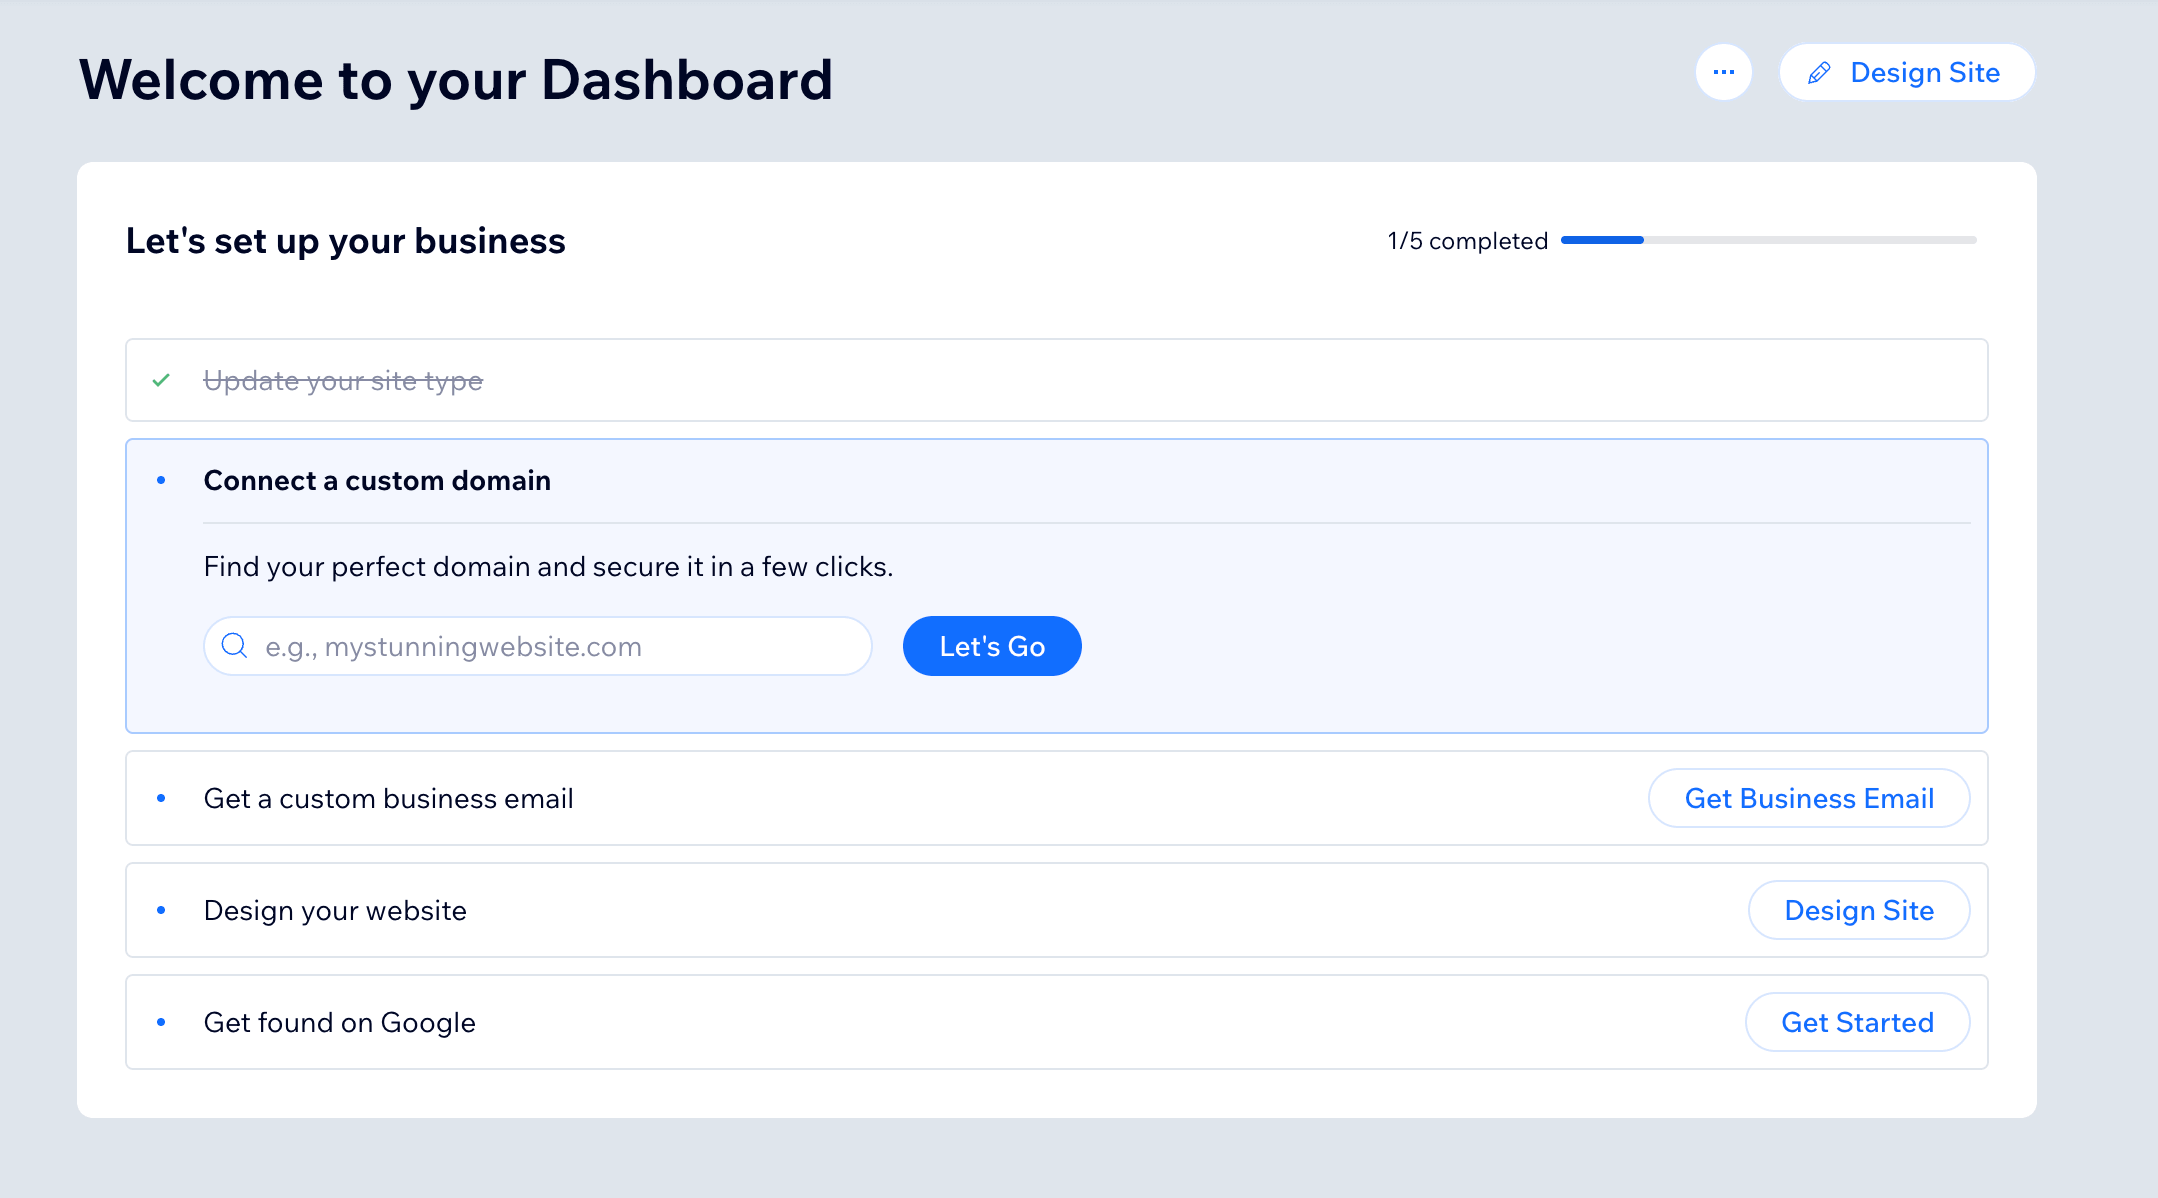2158x1198 pixels.
Task: Click the '1/5 completed' progress text
Action: point(1467,241)
